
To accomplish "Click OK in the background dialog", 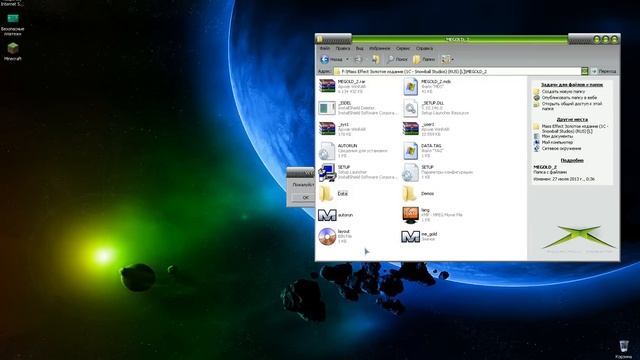I will pyautogui.click(x=304, y=197).
